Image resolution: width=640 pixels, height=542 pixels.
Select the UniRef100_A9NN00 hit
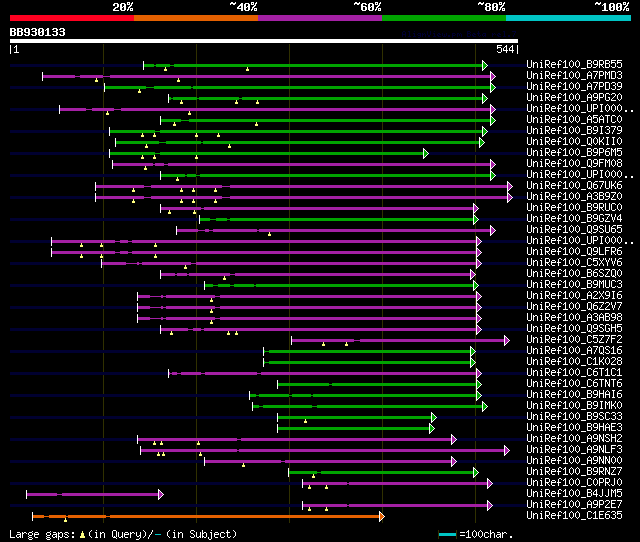574,461
